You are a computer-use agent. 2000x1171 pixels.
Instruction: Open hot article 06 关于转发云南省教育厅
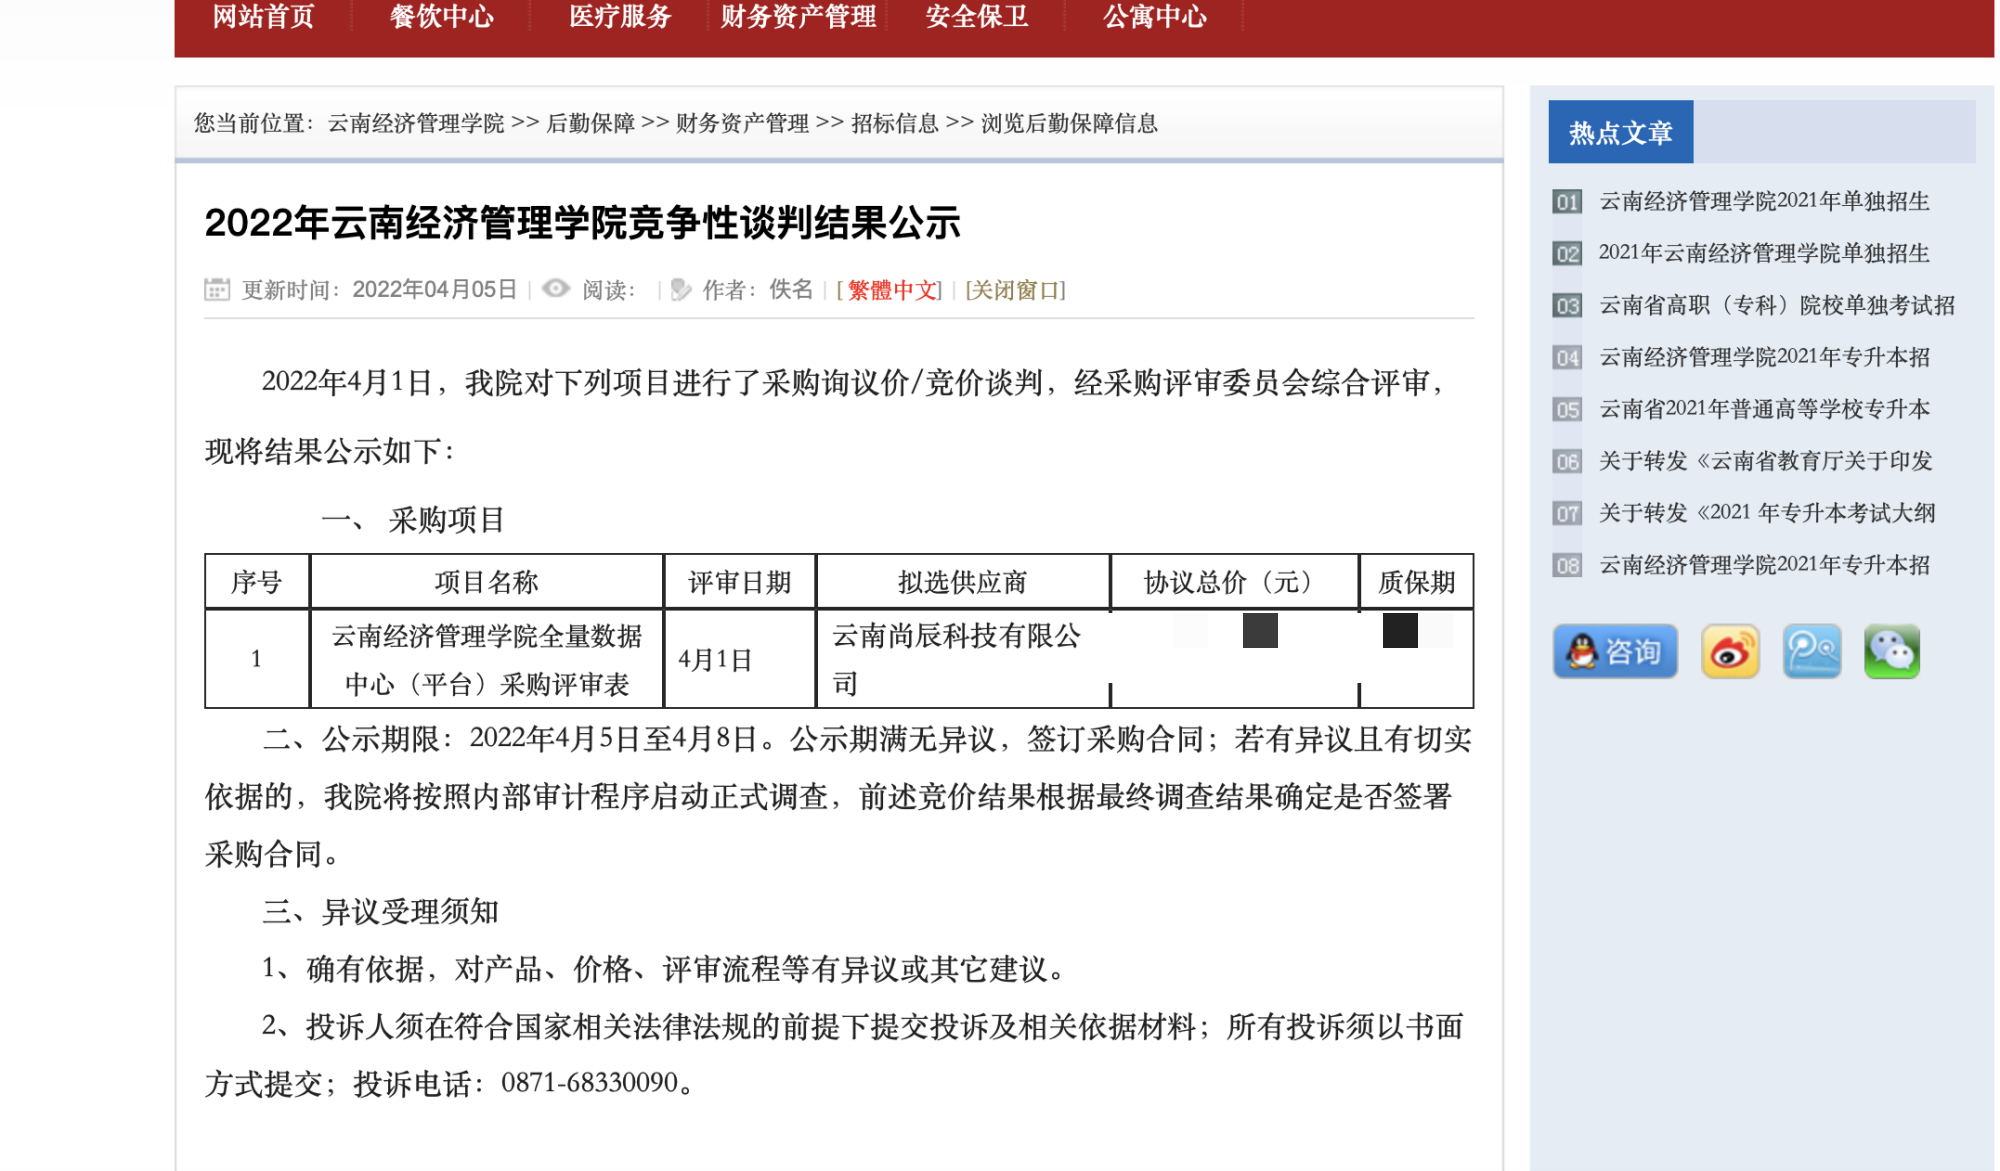pyautogui.click(x=1765, y=461)
